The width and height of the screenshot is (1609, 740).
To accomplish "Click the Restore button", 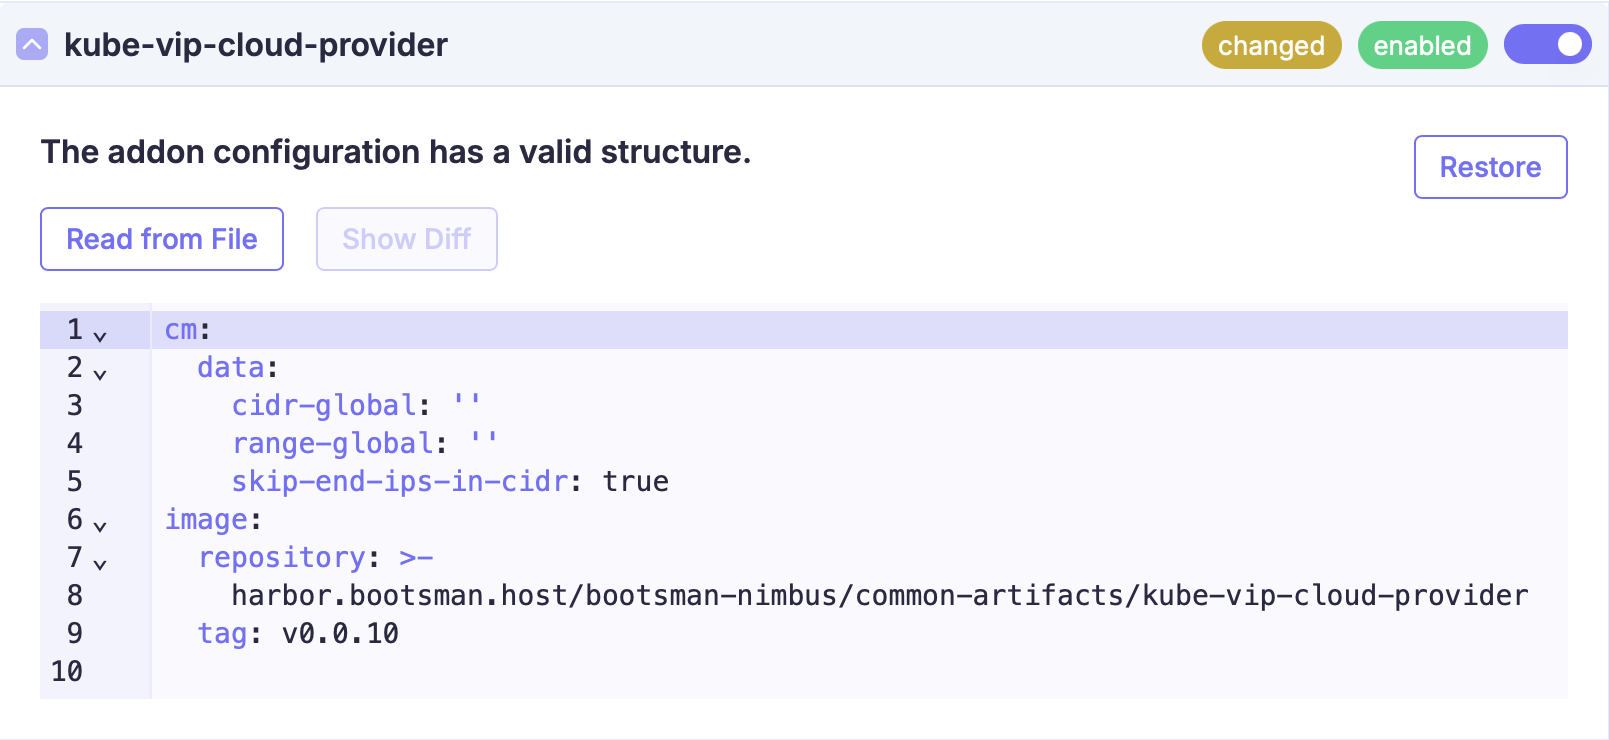I will (1490, 167).
